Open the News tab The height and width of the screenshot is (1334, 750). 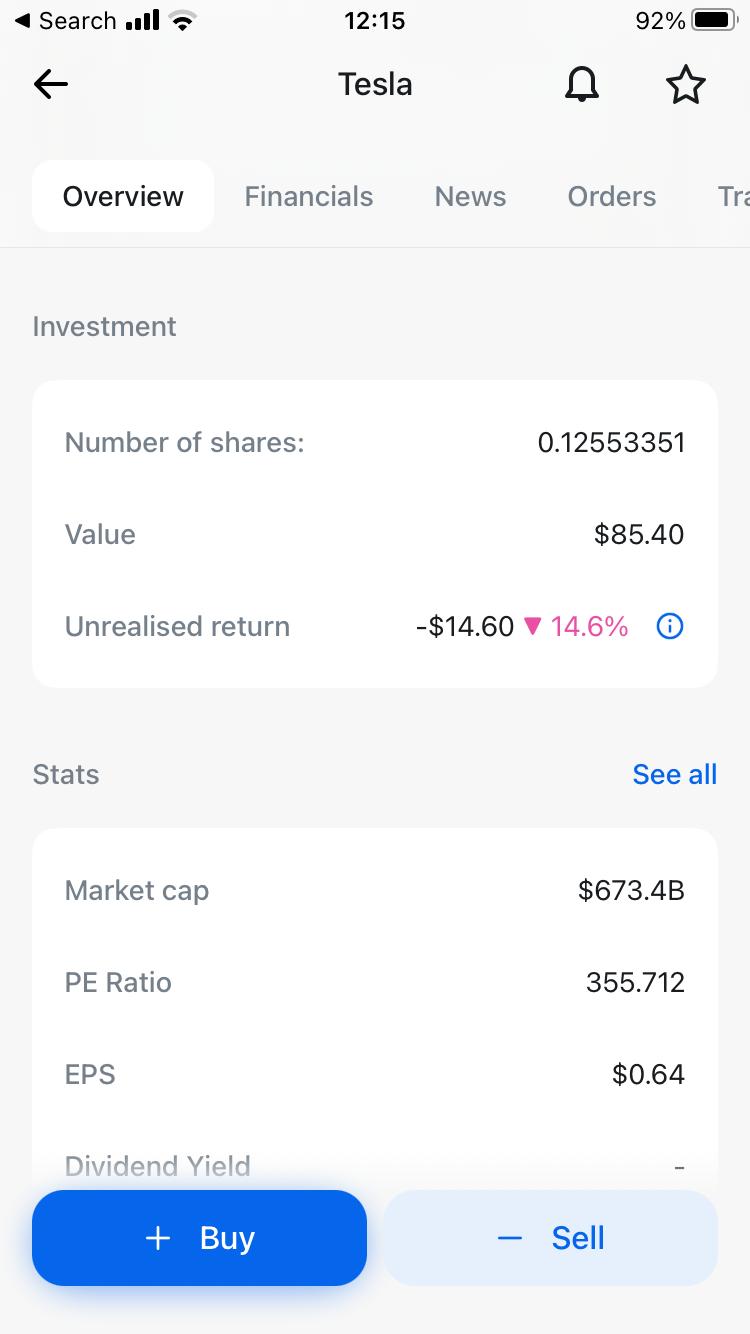[470, 196]
